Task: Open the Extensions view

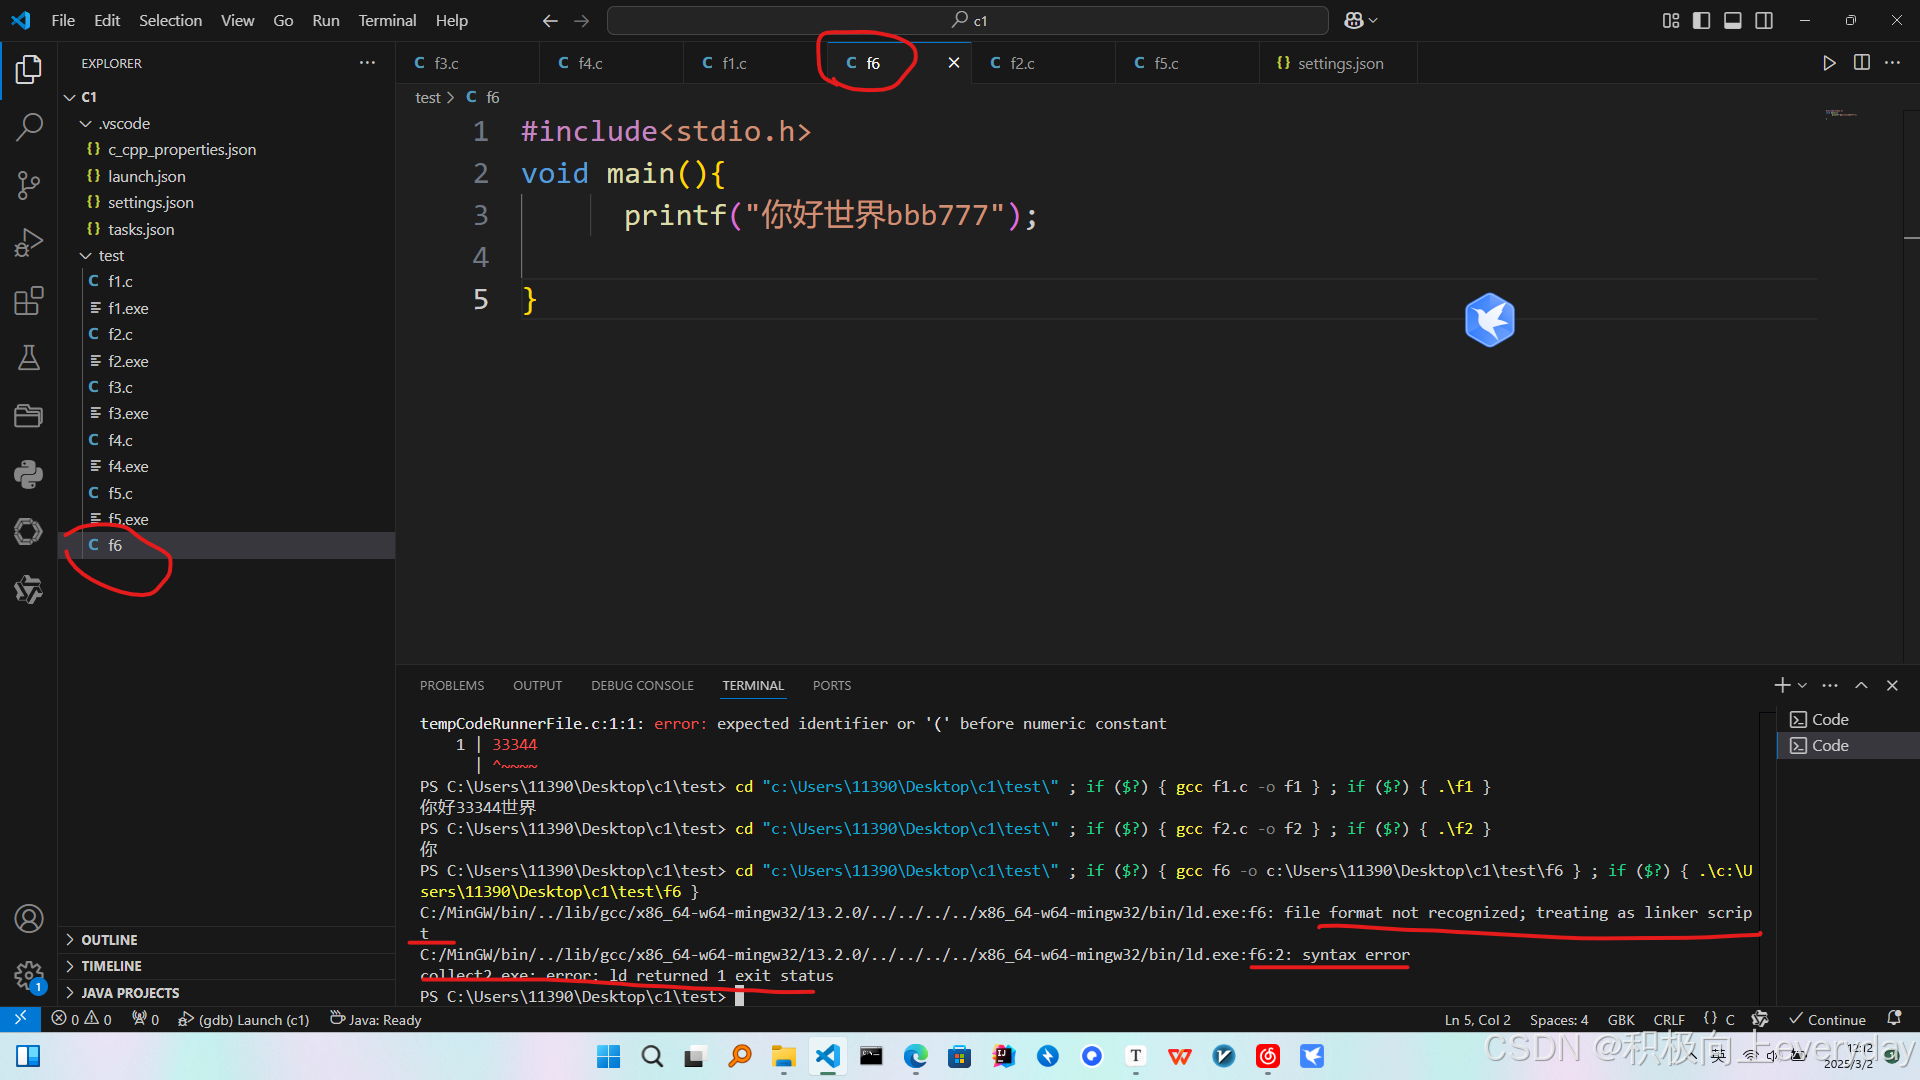Action: coord(29,301)
